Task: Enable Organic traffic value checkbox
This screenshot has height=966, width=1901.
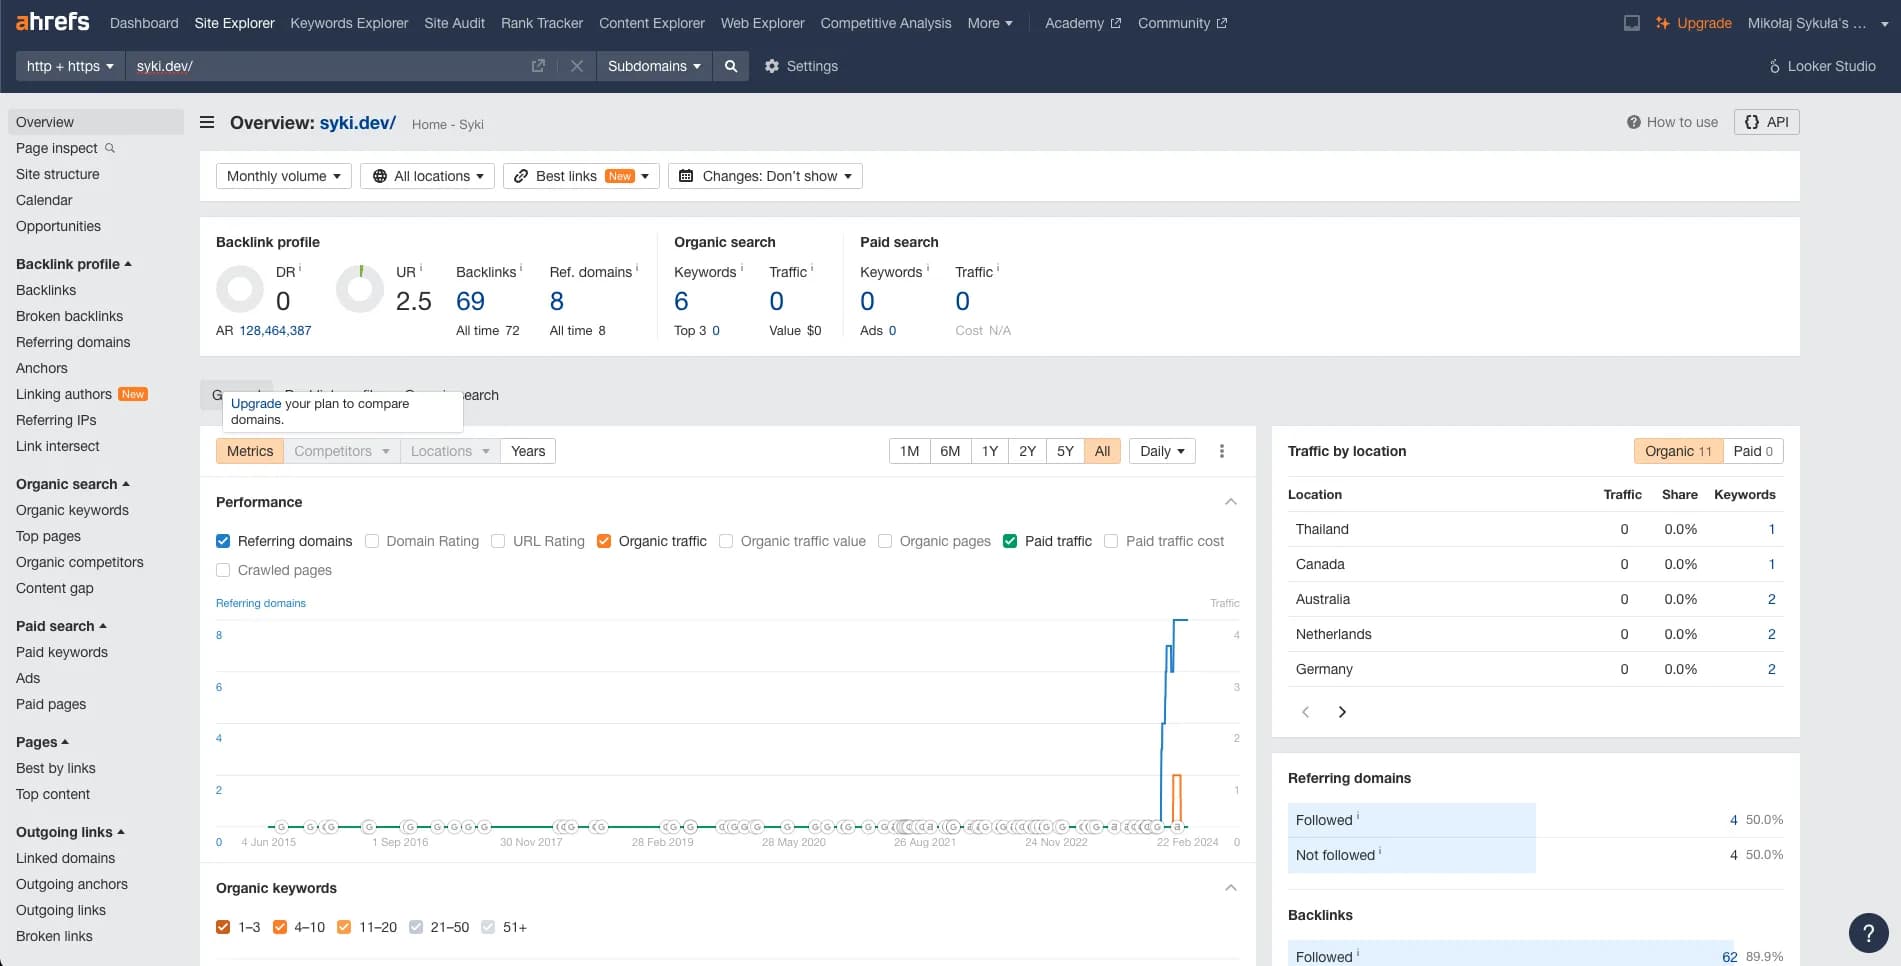Action: click(726, 541)
